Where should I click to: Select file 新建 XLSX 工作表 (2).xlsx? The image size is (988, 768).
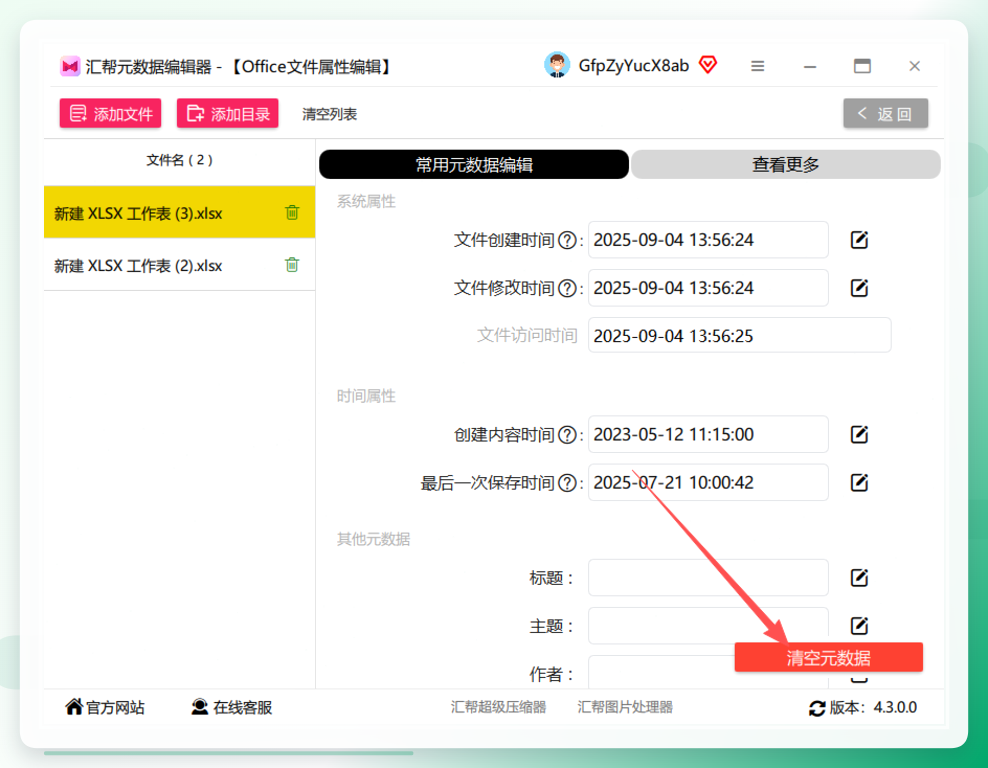pos(180,265)
